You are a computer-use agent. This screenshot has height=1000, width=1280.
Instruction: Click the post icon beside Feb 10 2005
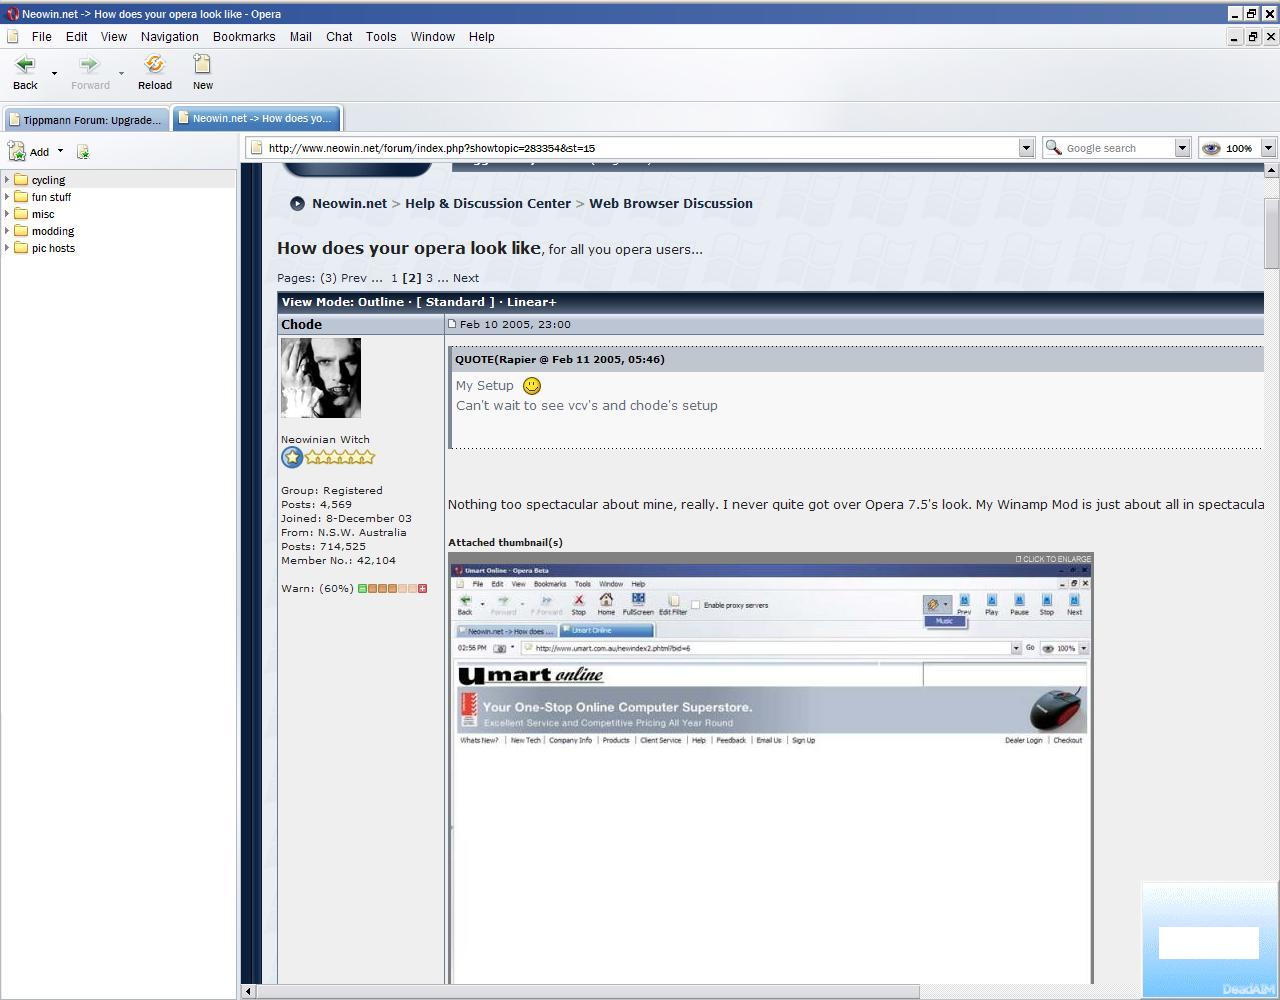coord(452,324)
